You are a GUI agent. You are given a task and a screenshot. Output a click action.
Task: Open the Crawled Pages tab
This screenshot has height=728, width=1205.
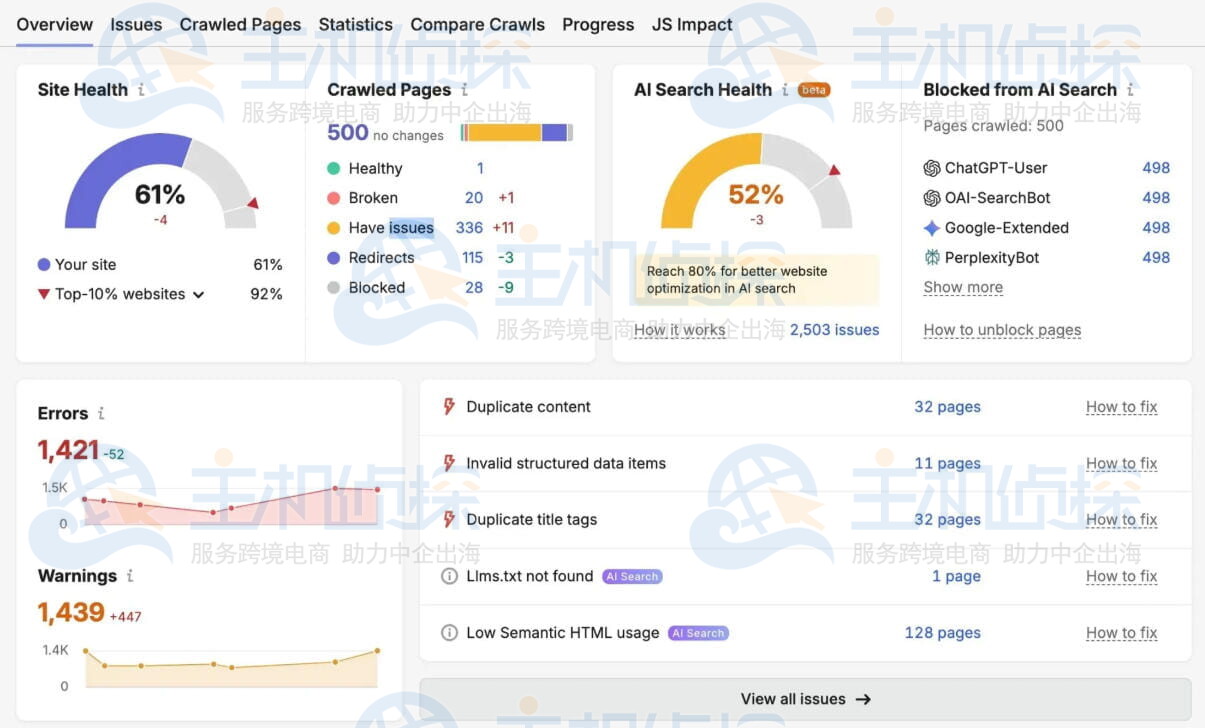pyautogui.click(x=240, y=25)
